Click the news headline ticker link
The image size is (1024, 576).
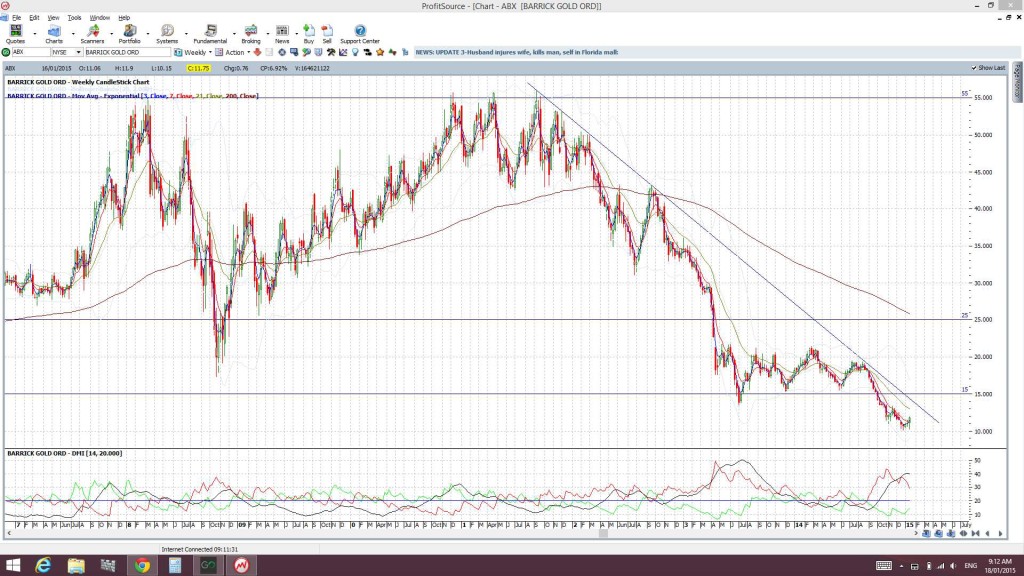tap(517, 52)
